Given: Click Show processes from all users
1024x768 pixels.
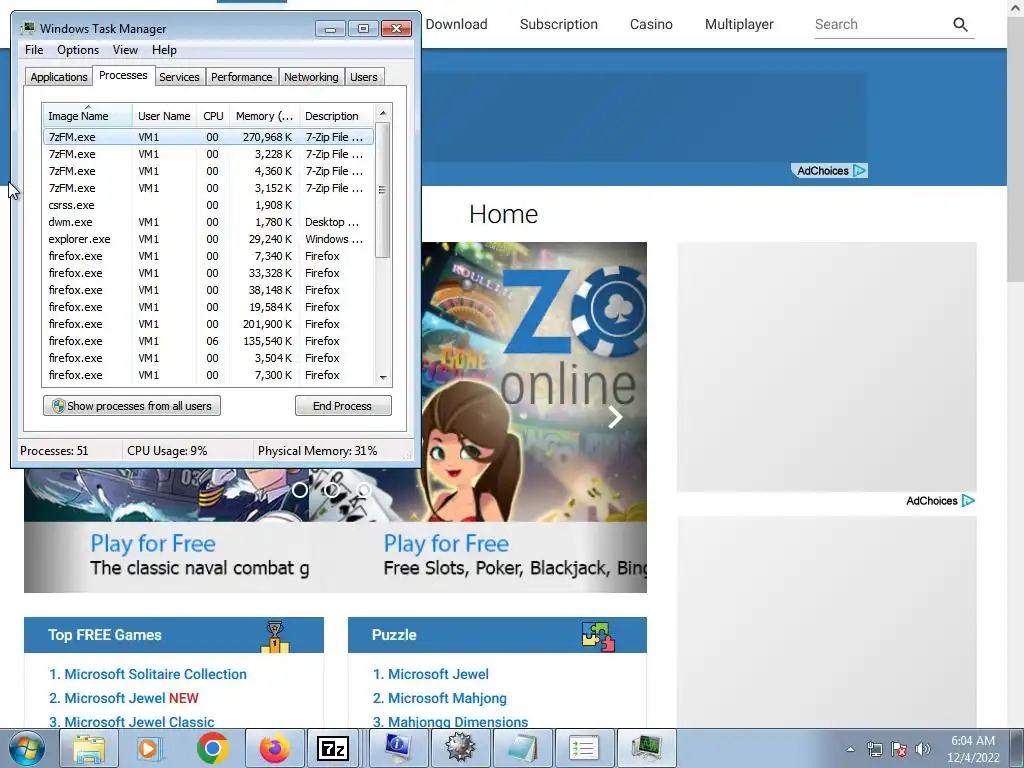Looking at the screenshot, I should tap(132, 406).
